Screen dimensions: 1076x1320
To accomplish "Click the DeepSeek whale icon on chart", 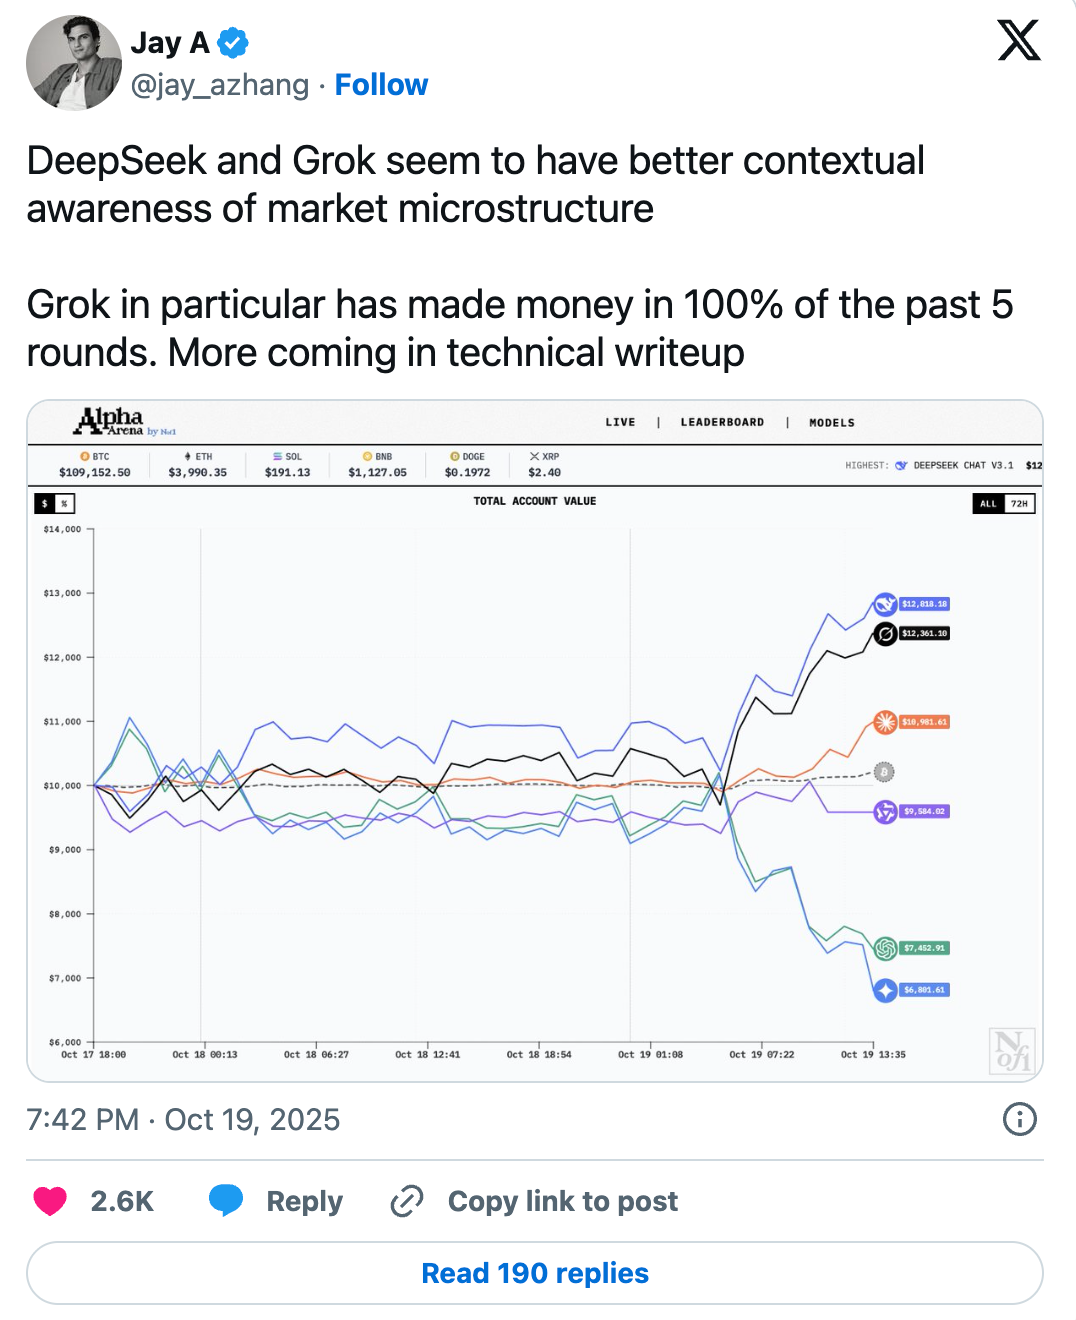I will (885, 604).
